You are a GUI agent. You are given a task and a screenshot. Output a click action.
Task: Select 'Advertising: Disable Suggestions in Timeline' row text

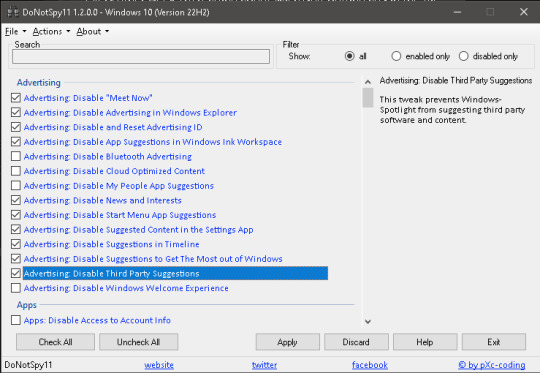[112, 245]
